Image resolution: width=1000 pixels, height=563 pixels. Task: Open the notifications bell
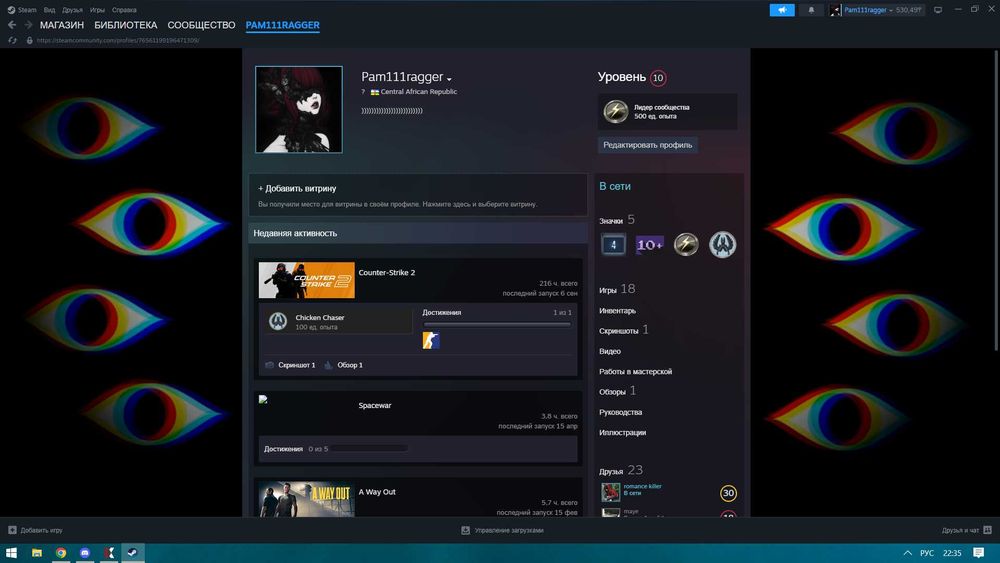pos(811,10)
